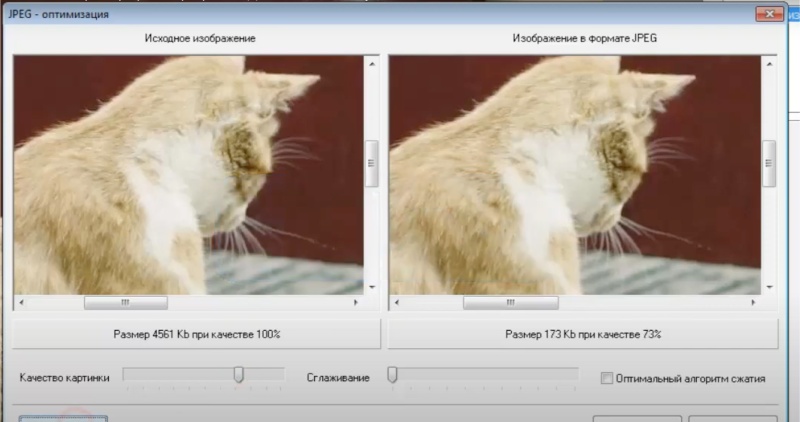Click the smoothing slider handle

click(392, 375)
